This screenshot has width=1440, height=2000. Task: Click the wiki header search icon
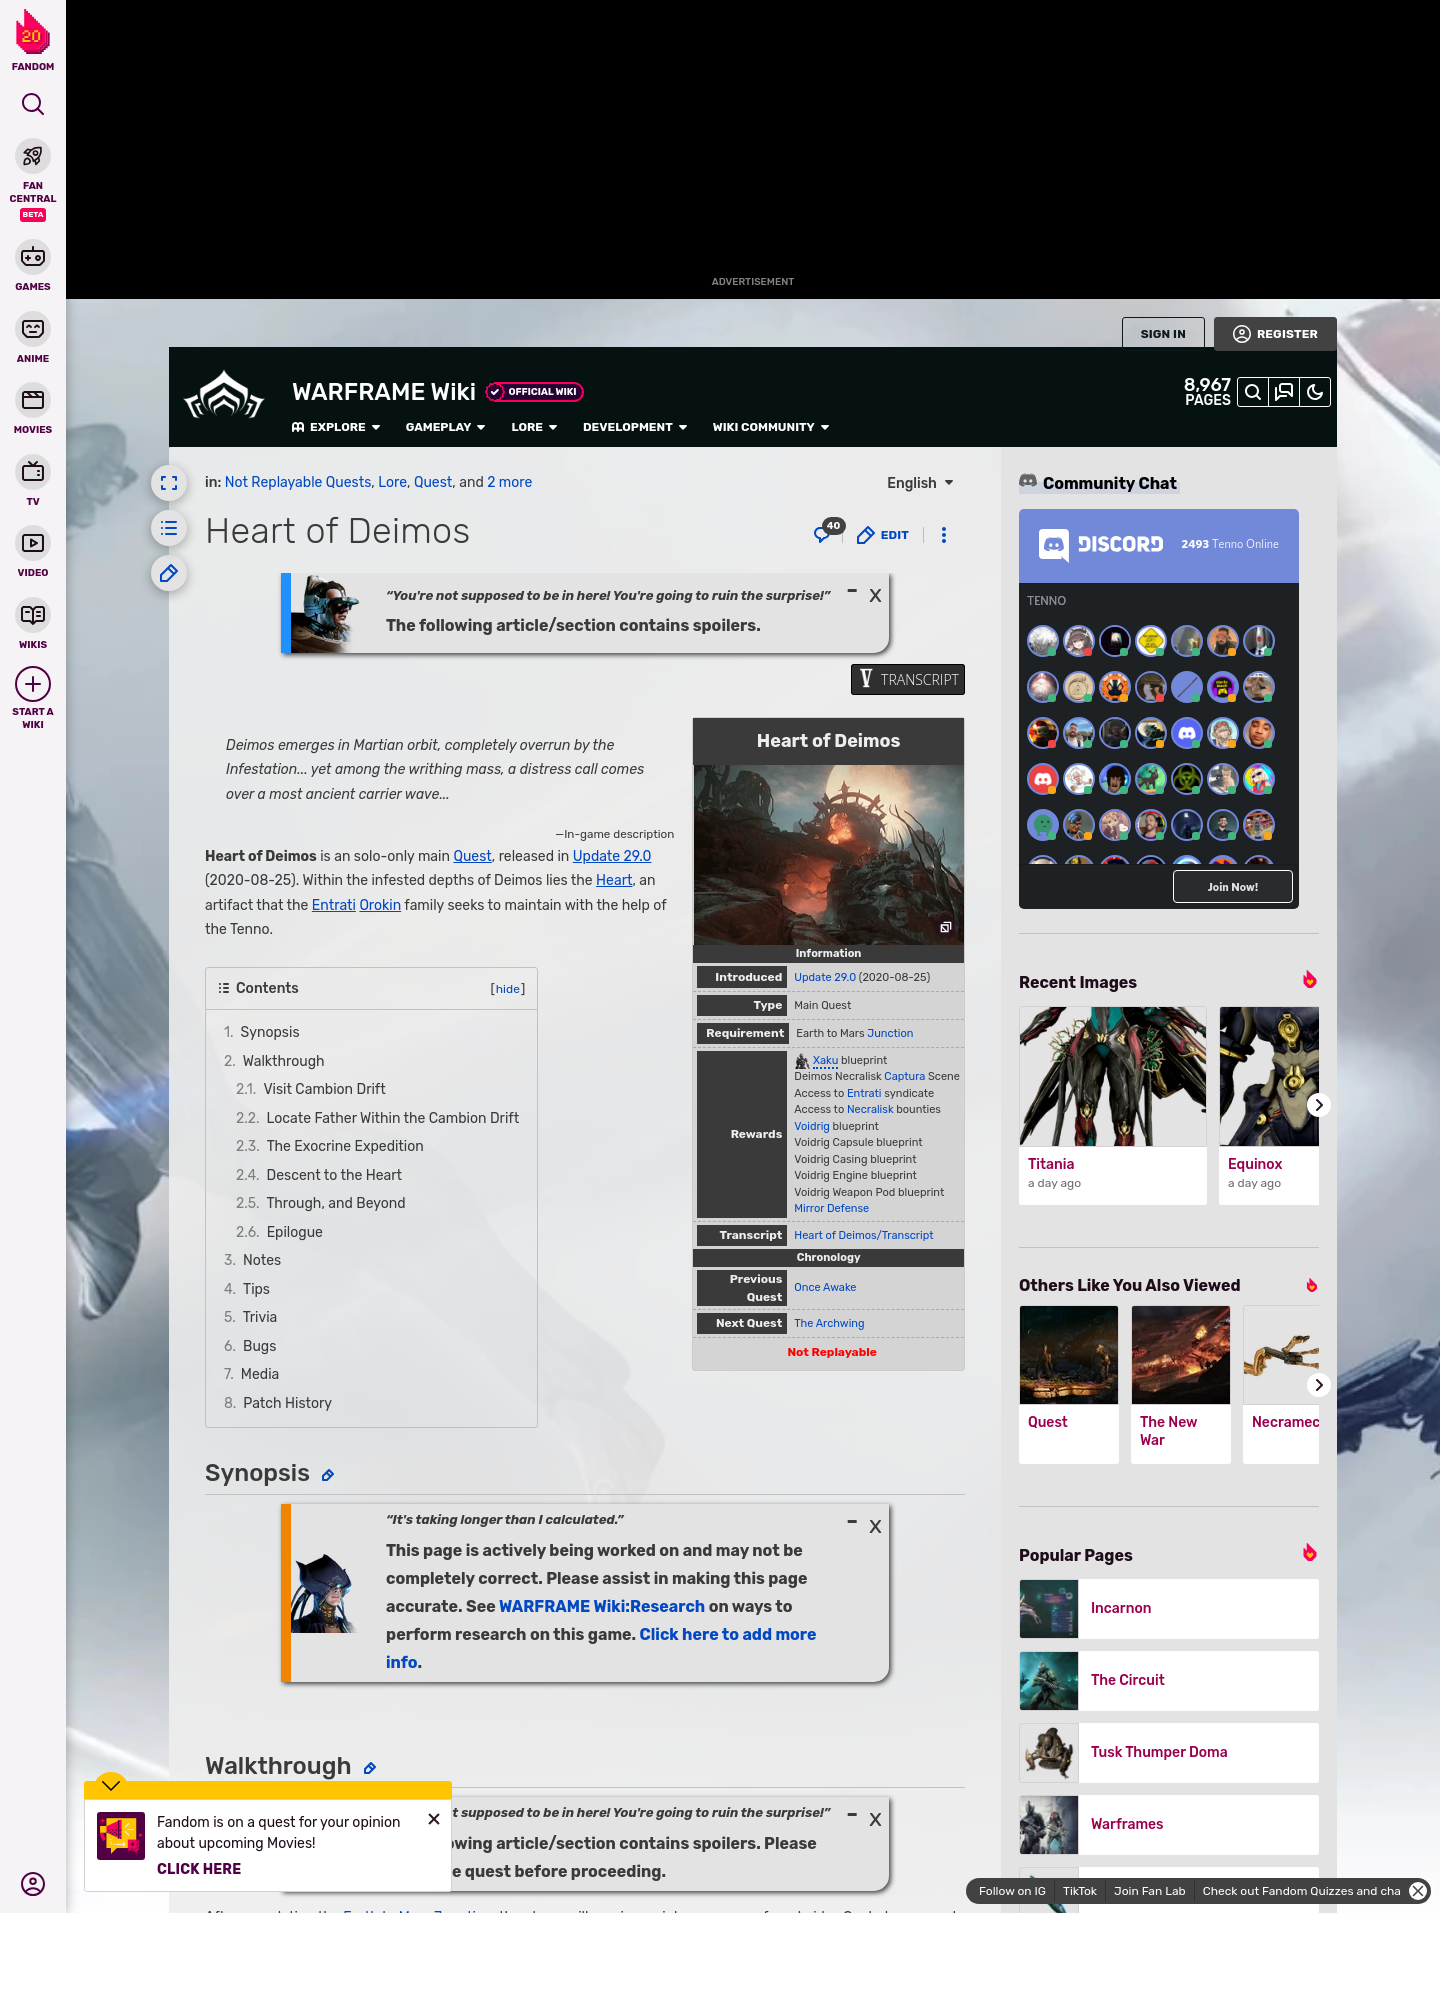click(1252, 392)
